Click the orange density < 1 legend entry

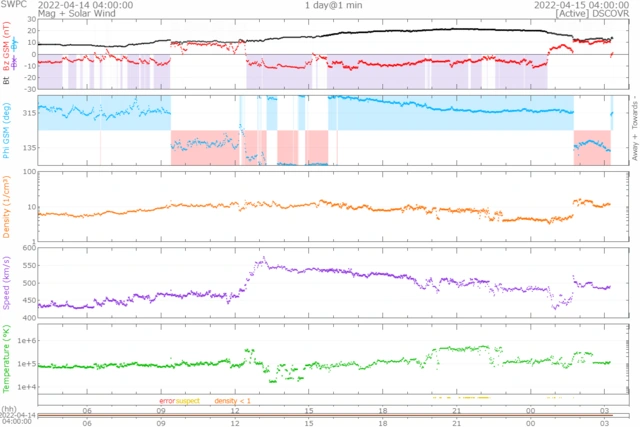pos(232,401)
